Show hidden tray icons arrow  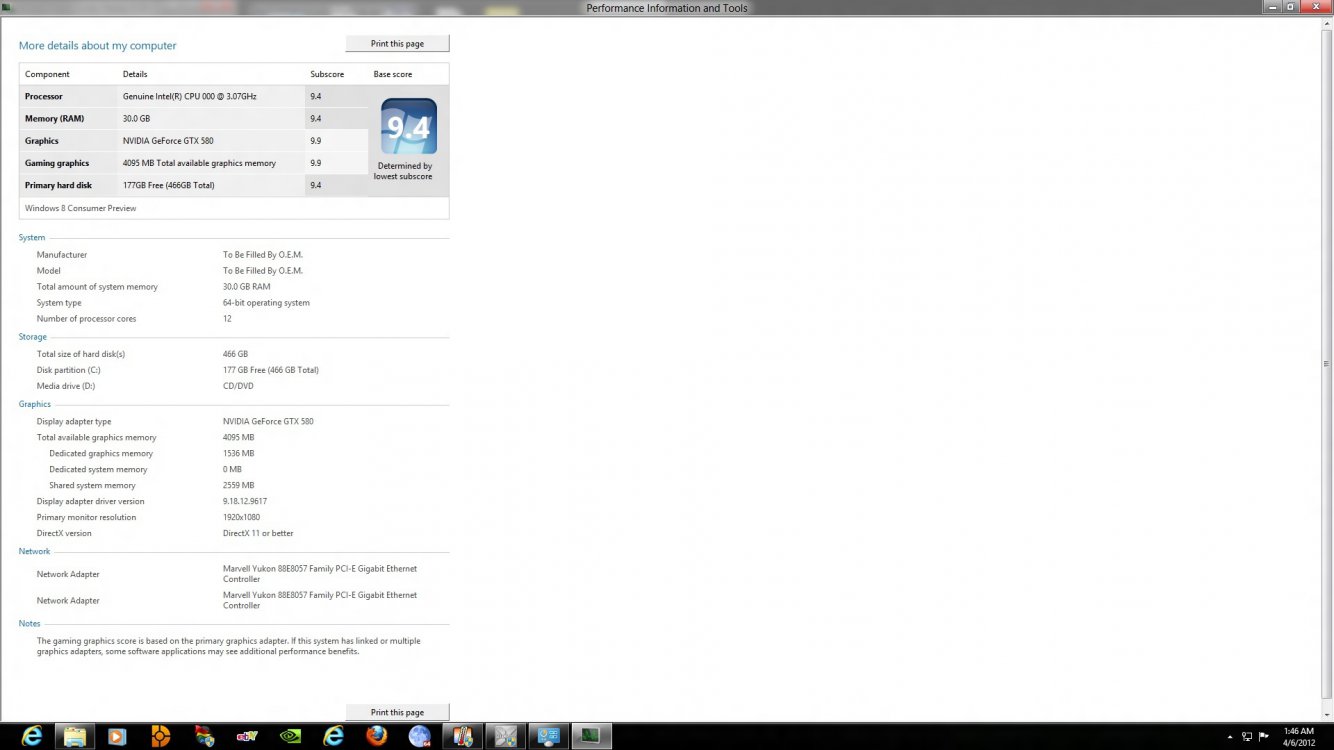pyautogui.click(x=1231, y=736)
